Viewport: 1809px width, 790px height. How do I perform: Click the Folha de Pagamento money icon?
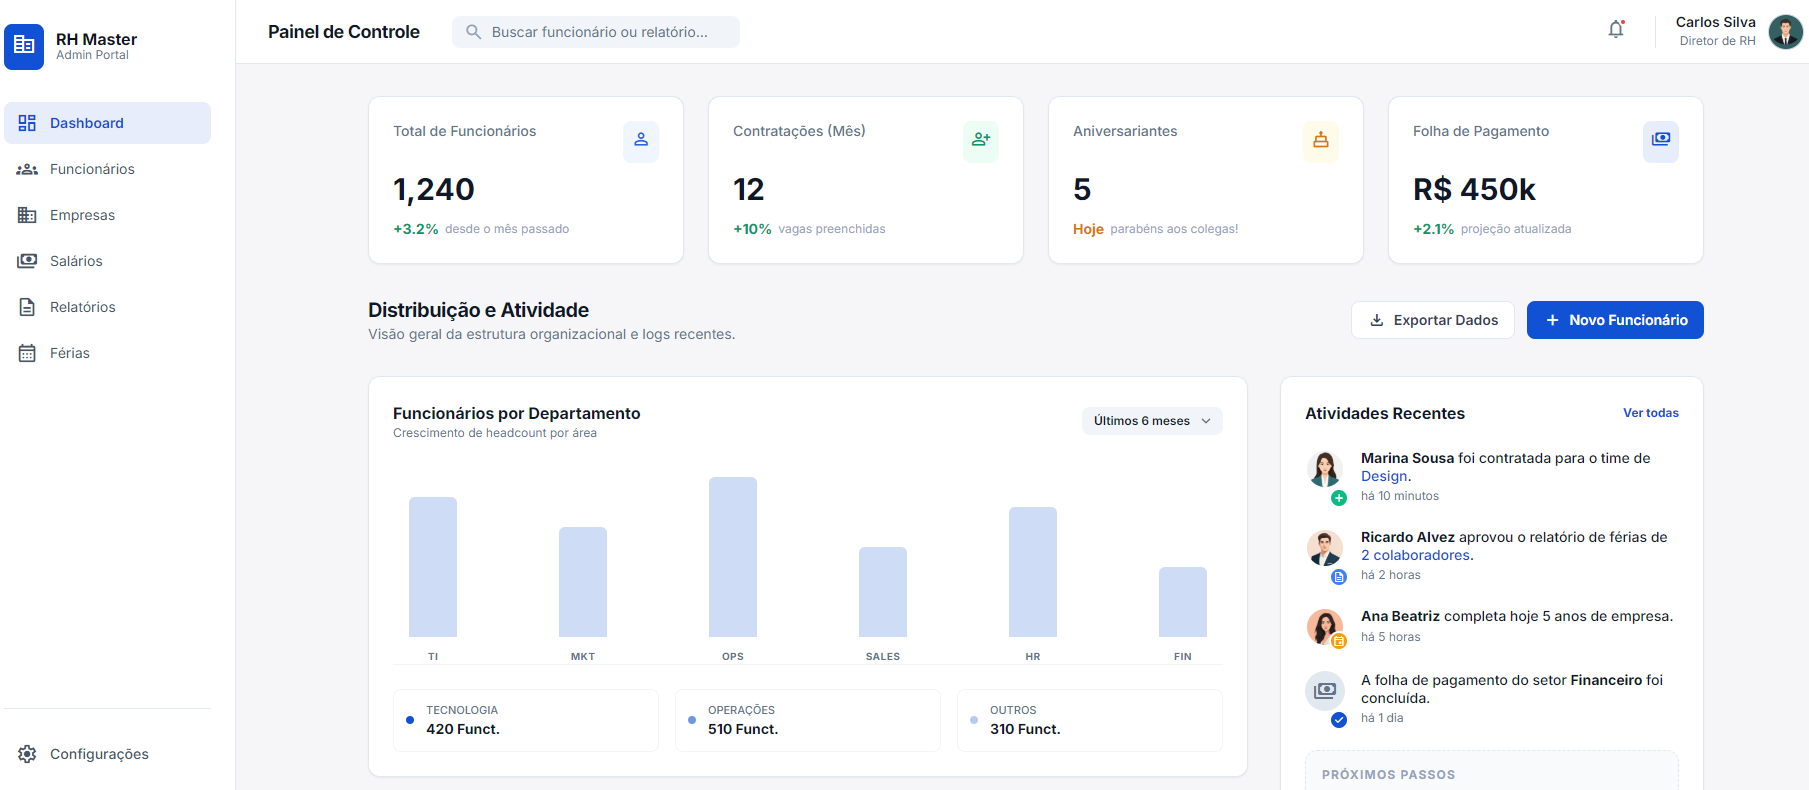point(1660,141)
